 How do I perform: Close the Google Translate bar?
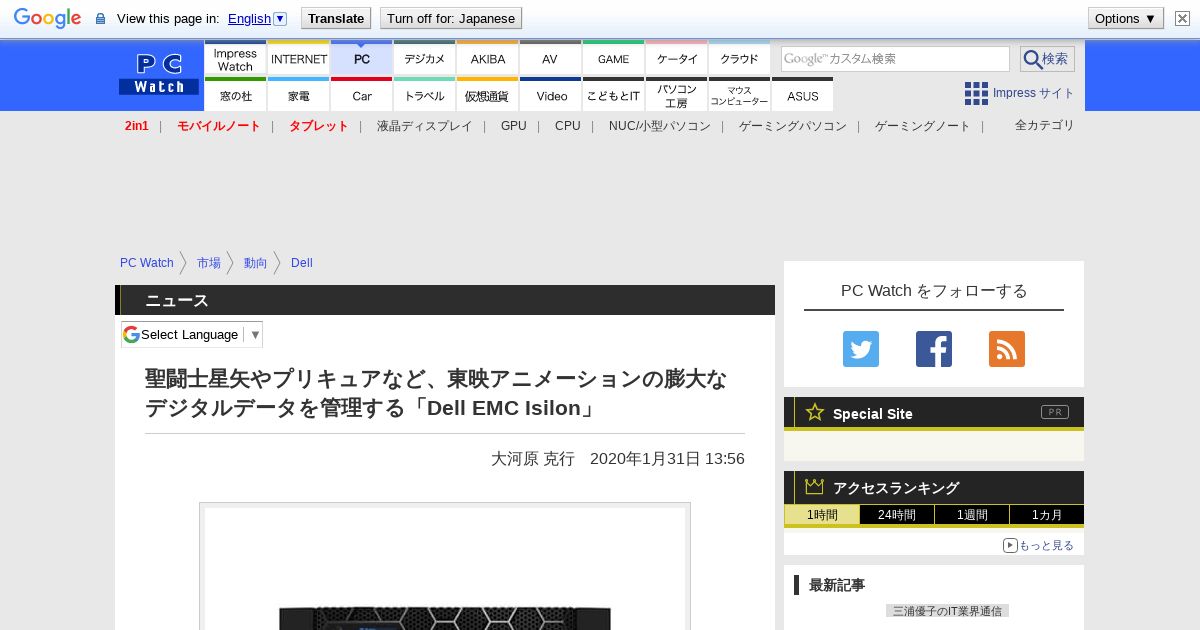(x=1182, y=18)
